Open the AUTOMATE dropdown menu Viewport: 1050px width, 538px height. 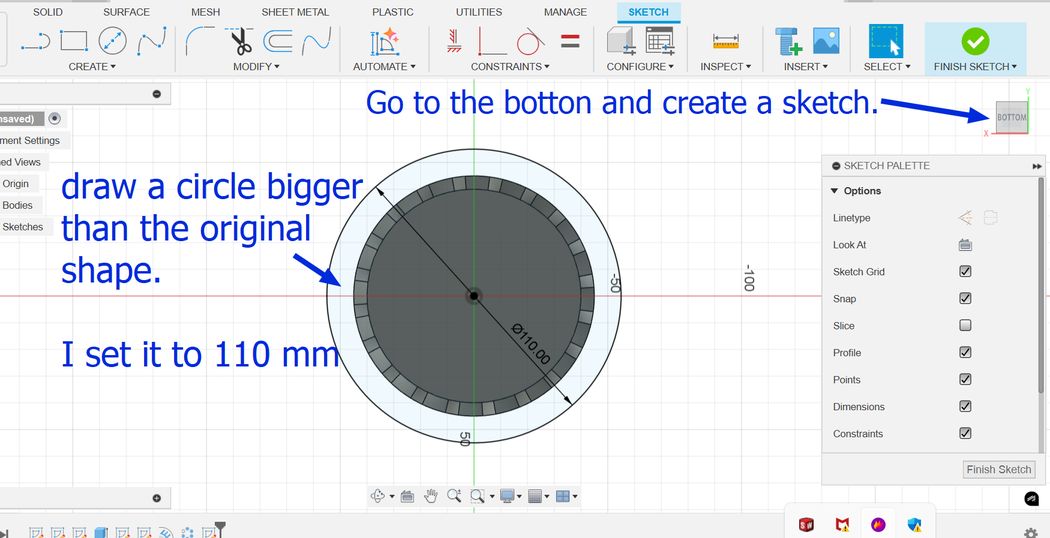[384, 66]
